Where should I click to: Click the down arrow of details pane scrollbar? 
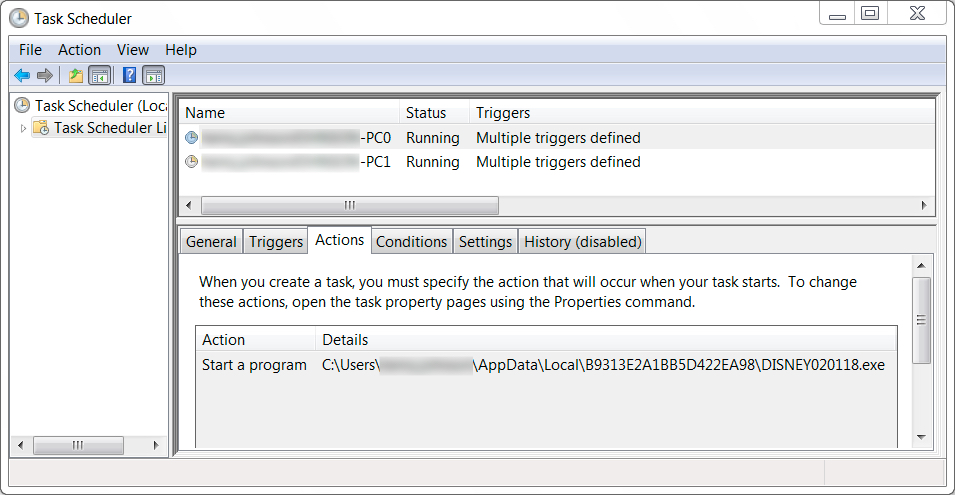(921, 437)
